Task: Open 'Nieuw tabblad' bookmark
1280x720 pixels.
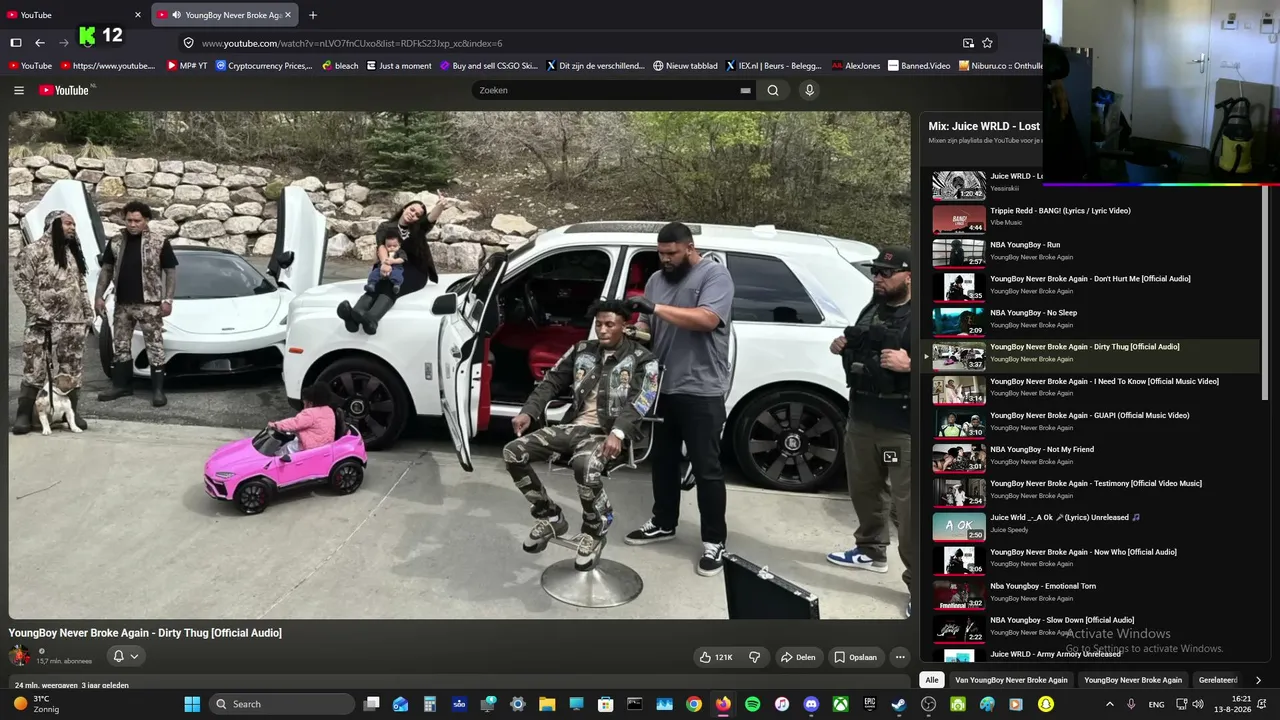Action: [685, 66]
